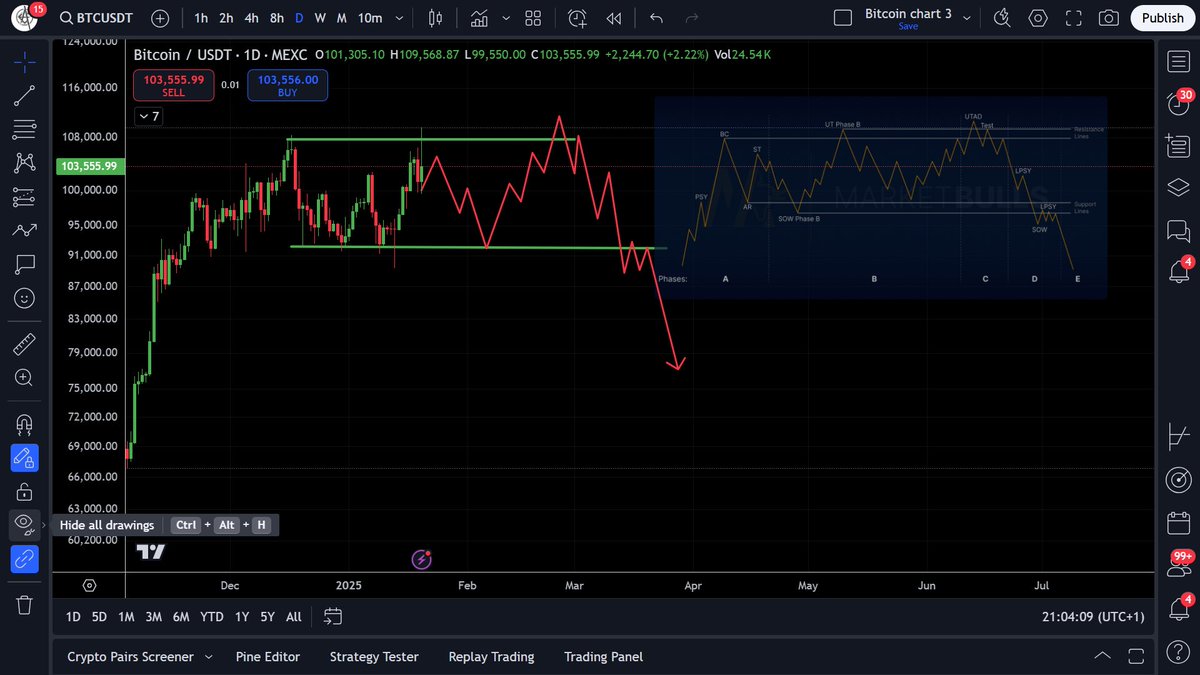Redo the chart action

(691, 18)
